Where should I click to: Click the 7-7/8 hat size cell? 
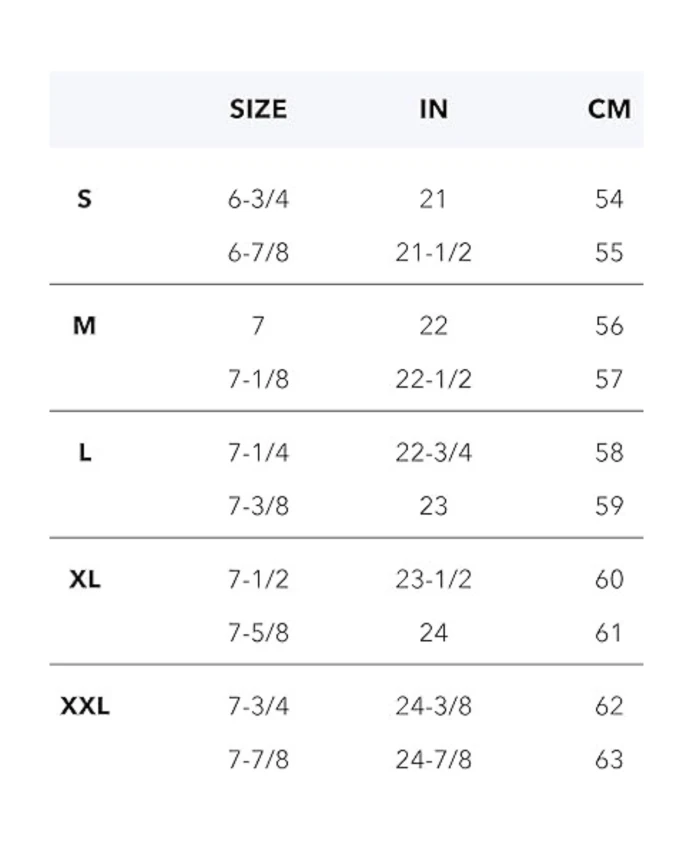point(258,760)
